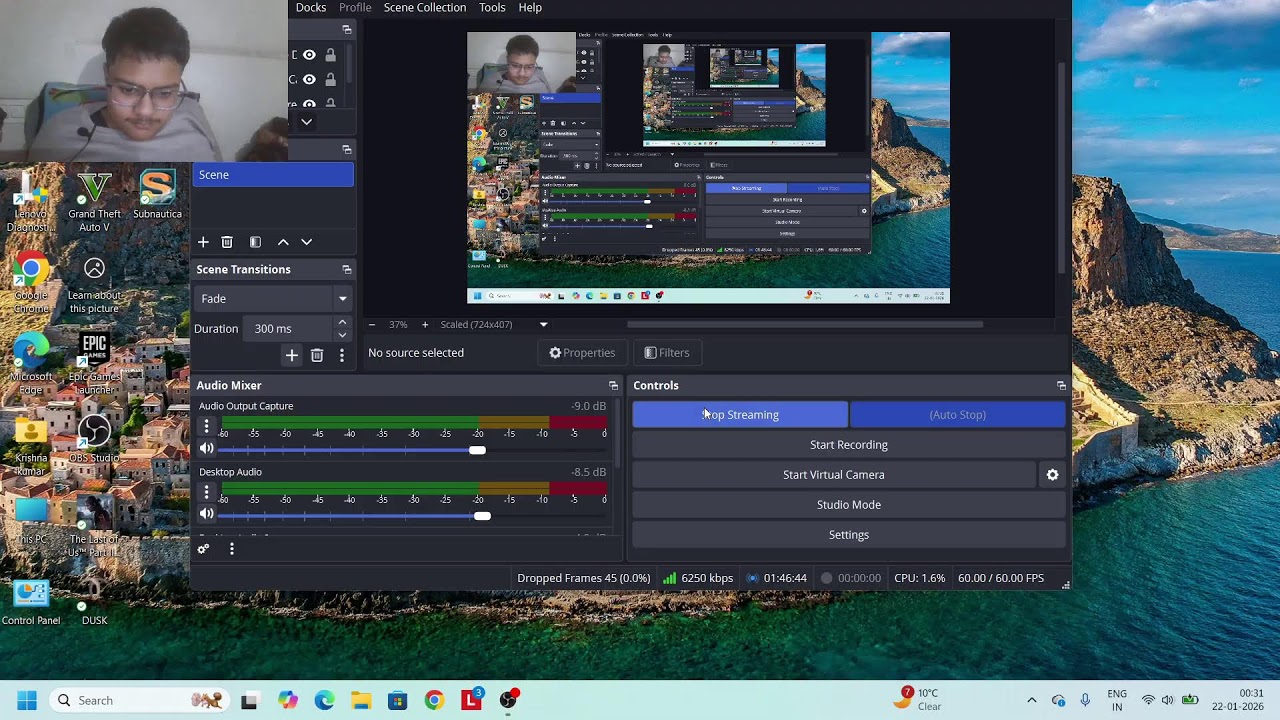Move scene up with arrow icon

(x=283, y=242)
